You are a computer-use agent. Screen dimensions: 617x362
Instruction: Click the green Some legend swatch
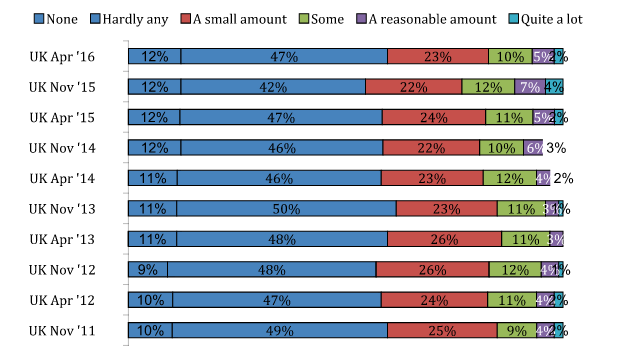pos(304,19)
